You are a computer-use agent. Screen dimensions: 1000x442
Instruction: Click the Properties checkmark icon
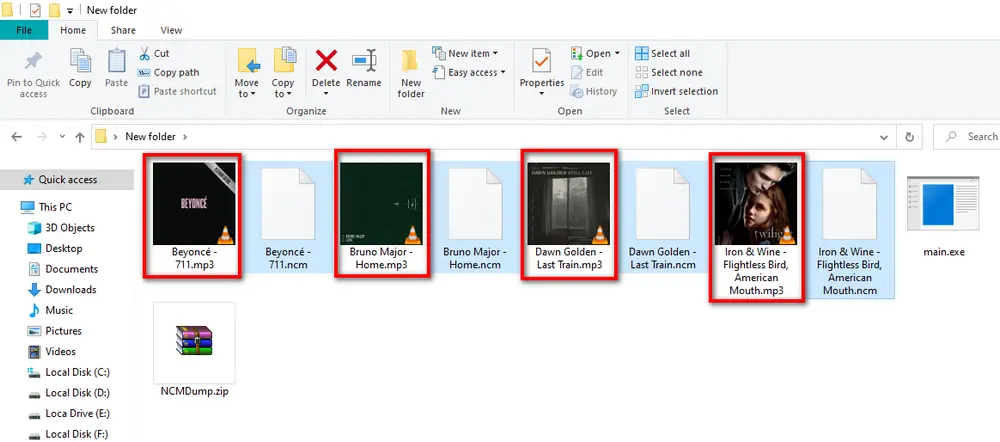click(541, 61)
